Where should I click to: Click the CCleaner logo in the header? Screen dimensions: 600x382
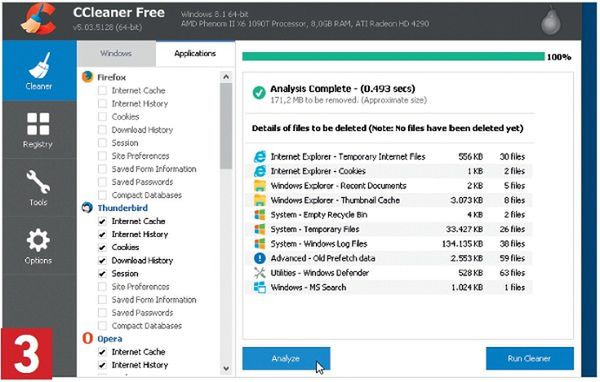click(39, 19)
